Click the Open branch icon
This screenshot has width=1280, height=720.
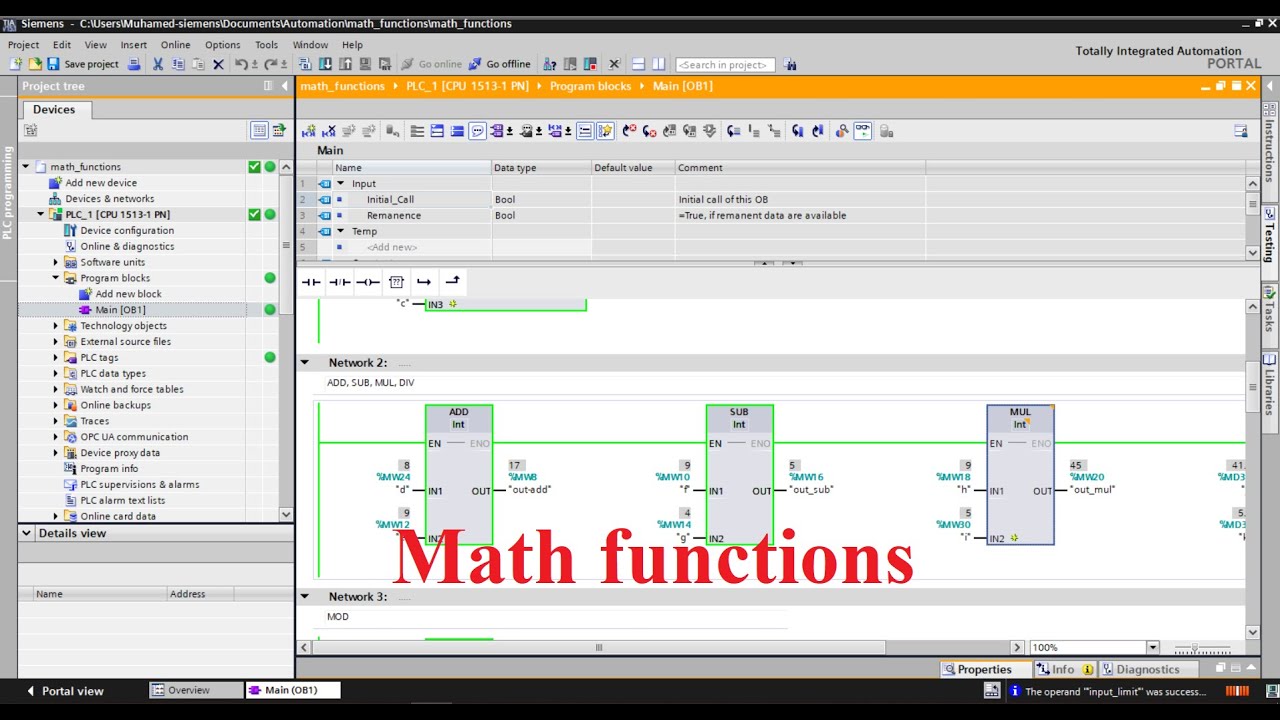point(424,282)
